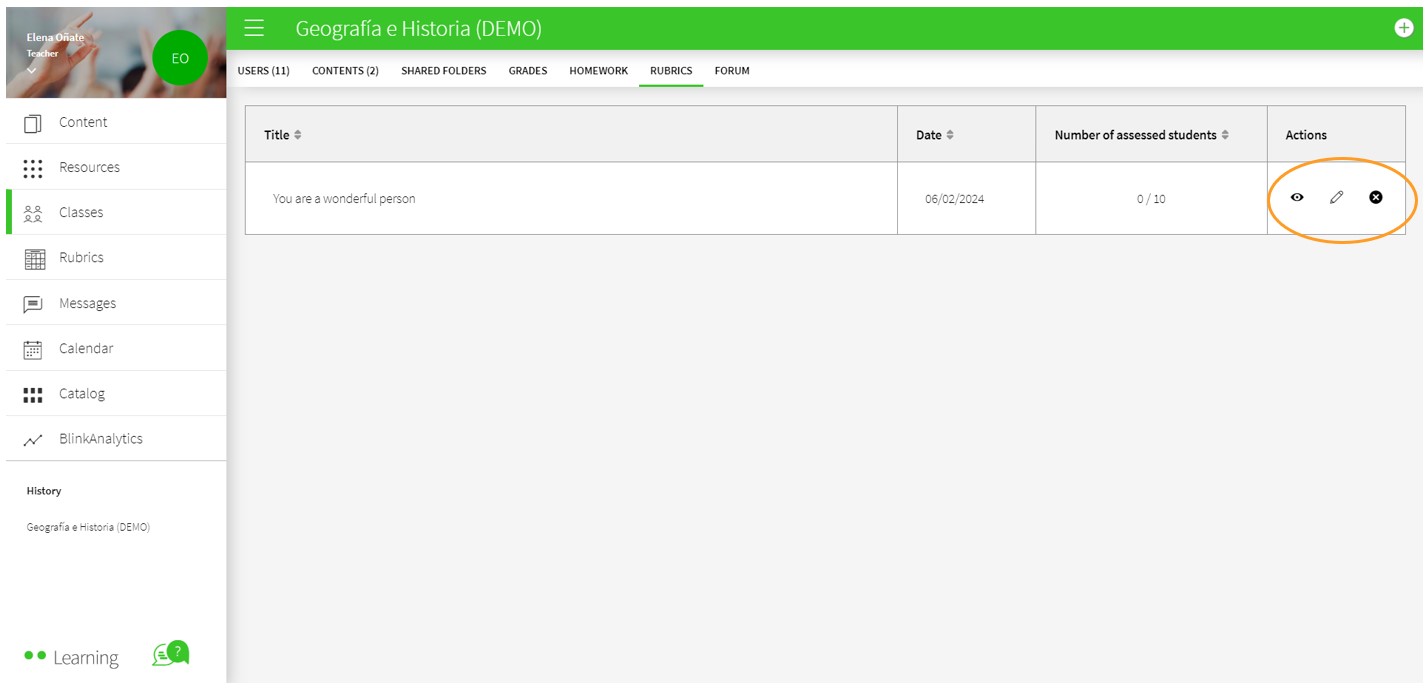Screen dimensions: 1428x690
Task: Click the Content sidebar icon
Action: point(33,123)
